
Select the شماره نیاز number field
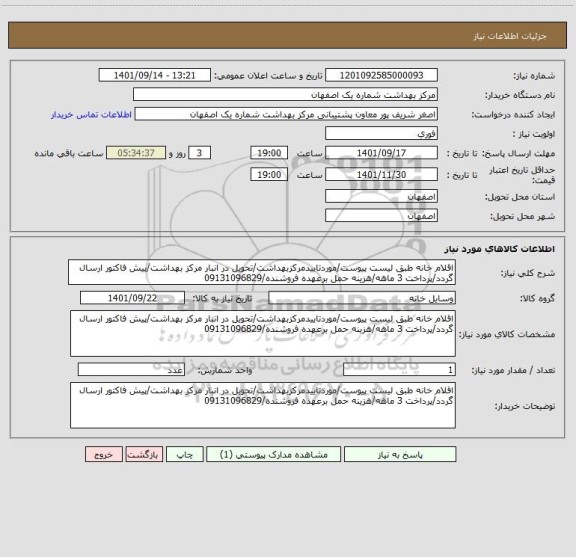381,75
